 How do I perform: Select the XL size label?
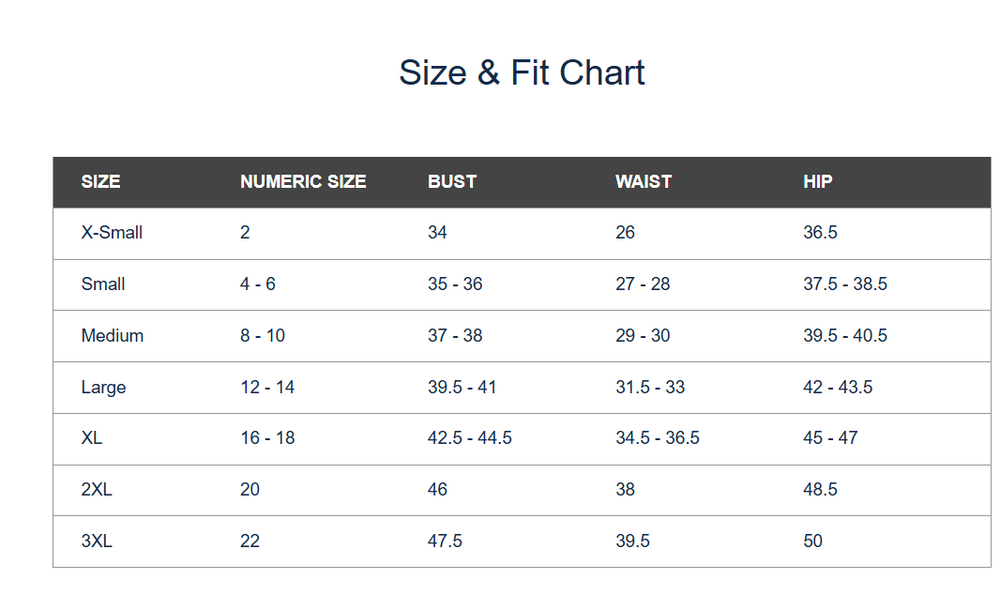[92, 438]
